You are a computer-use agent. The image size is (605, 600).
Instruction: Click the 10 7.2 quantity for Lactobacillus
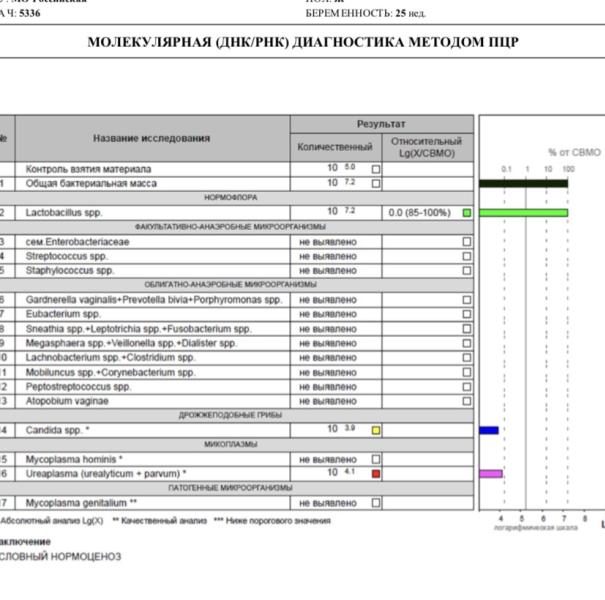pos(341,211)
